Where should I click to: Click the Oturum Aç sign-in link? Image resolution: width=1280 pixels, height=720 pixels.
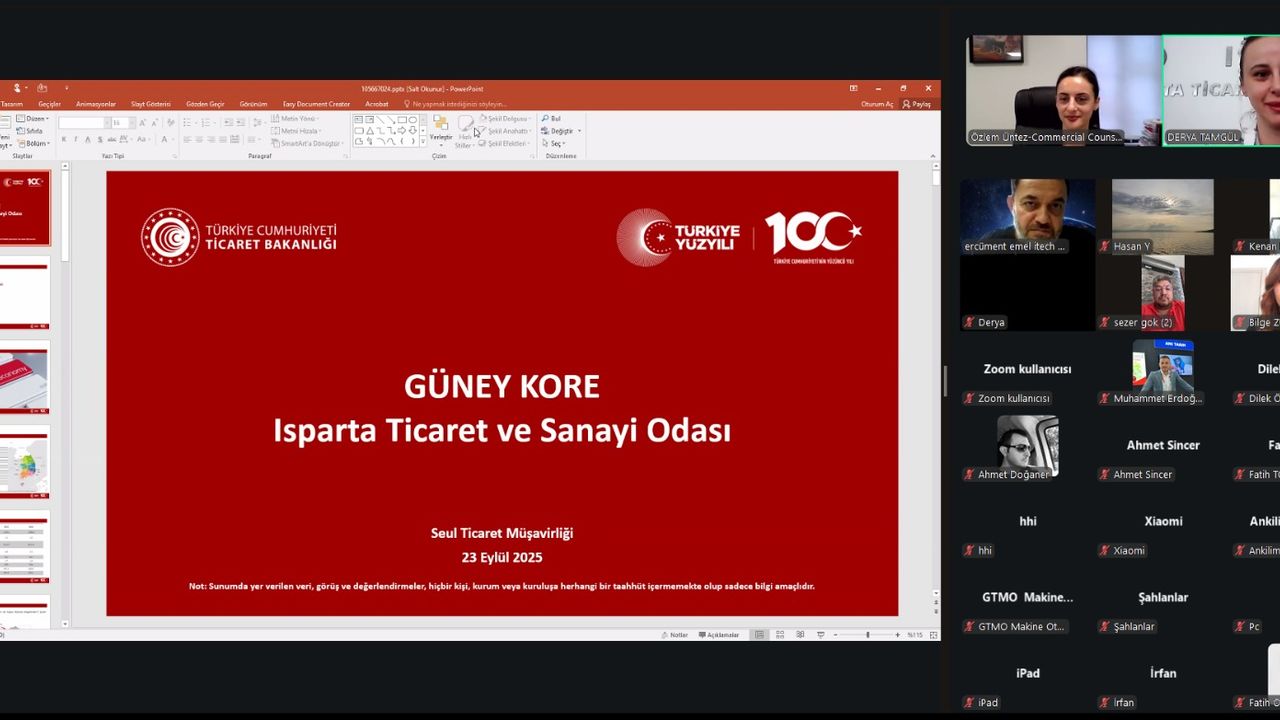click(877, 104)
